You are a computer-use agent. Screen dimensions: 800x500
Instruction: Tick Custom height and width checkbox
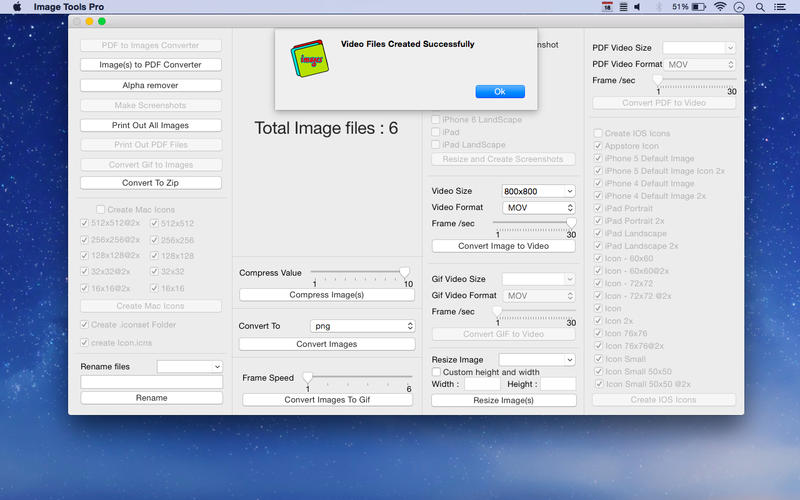[436, 372]
